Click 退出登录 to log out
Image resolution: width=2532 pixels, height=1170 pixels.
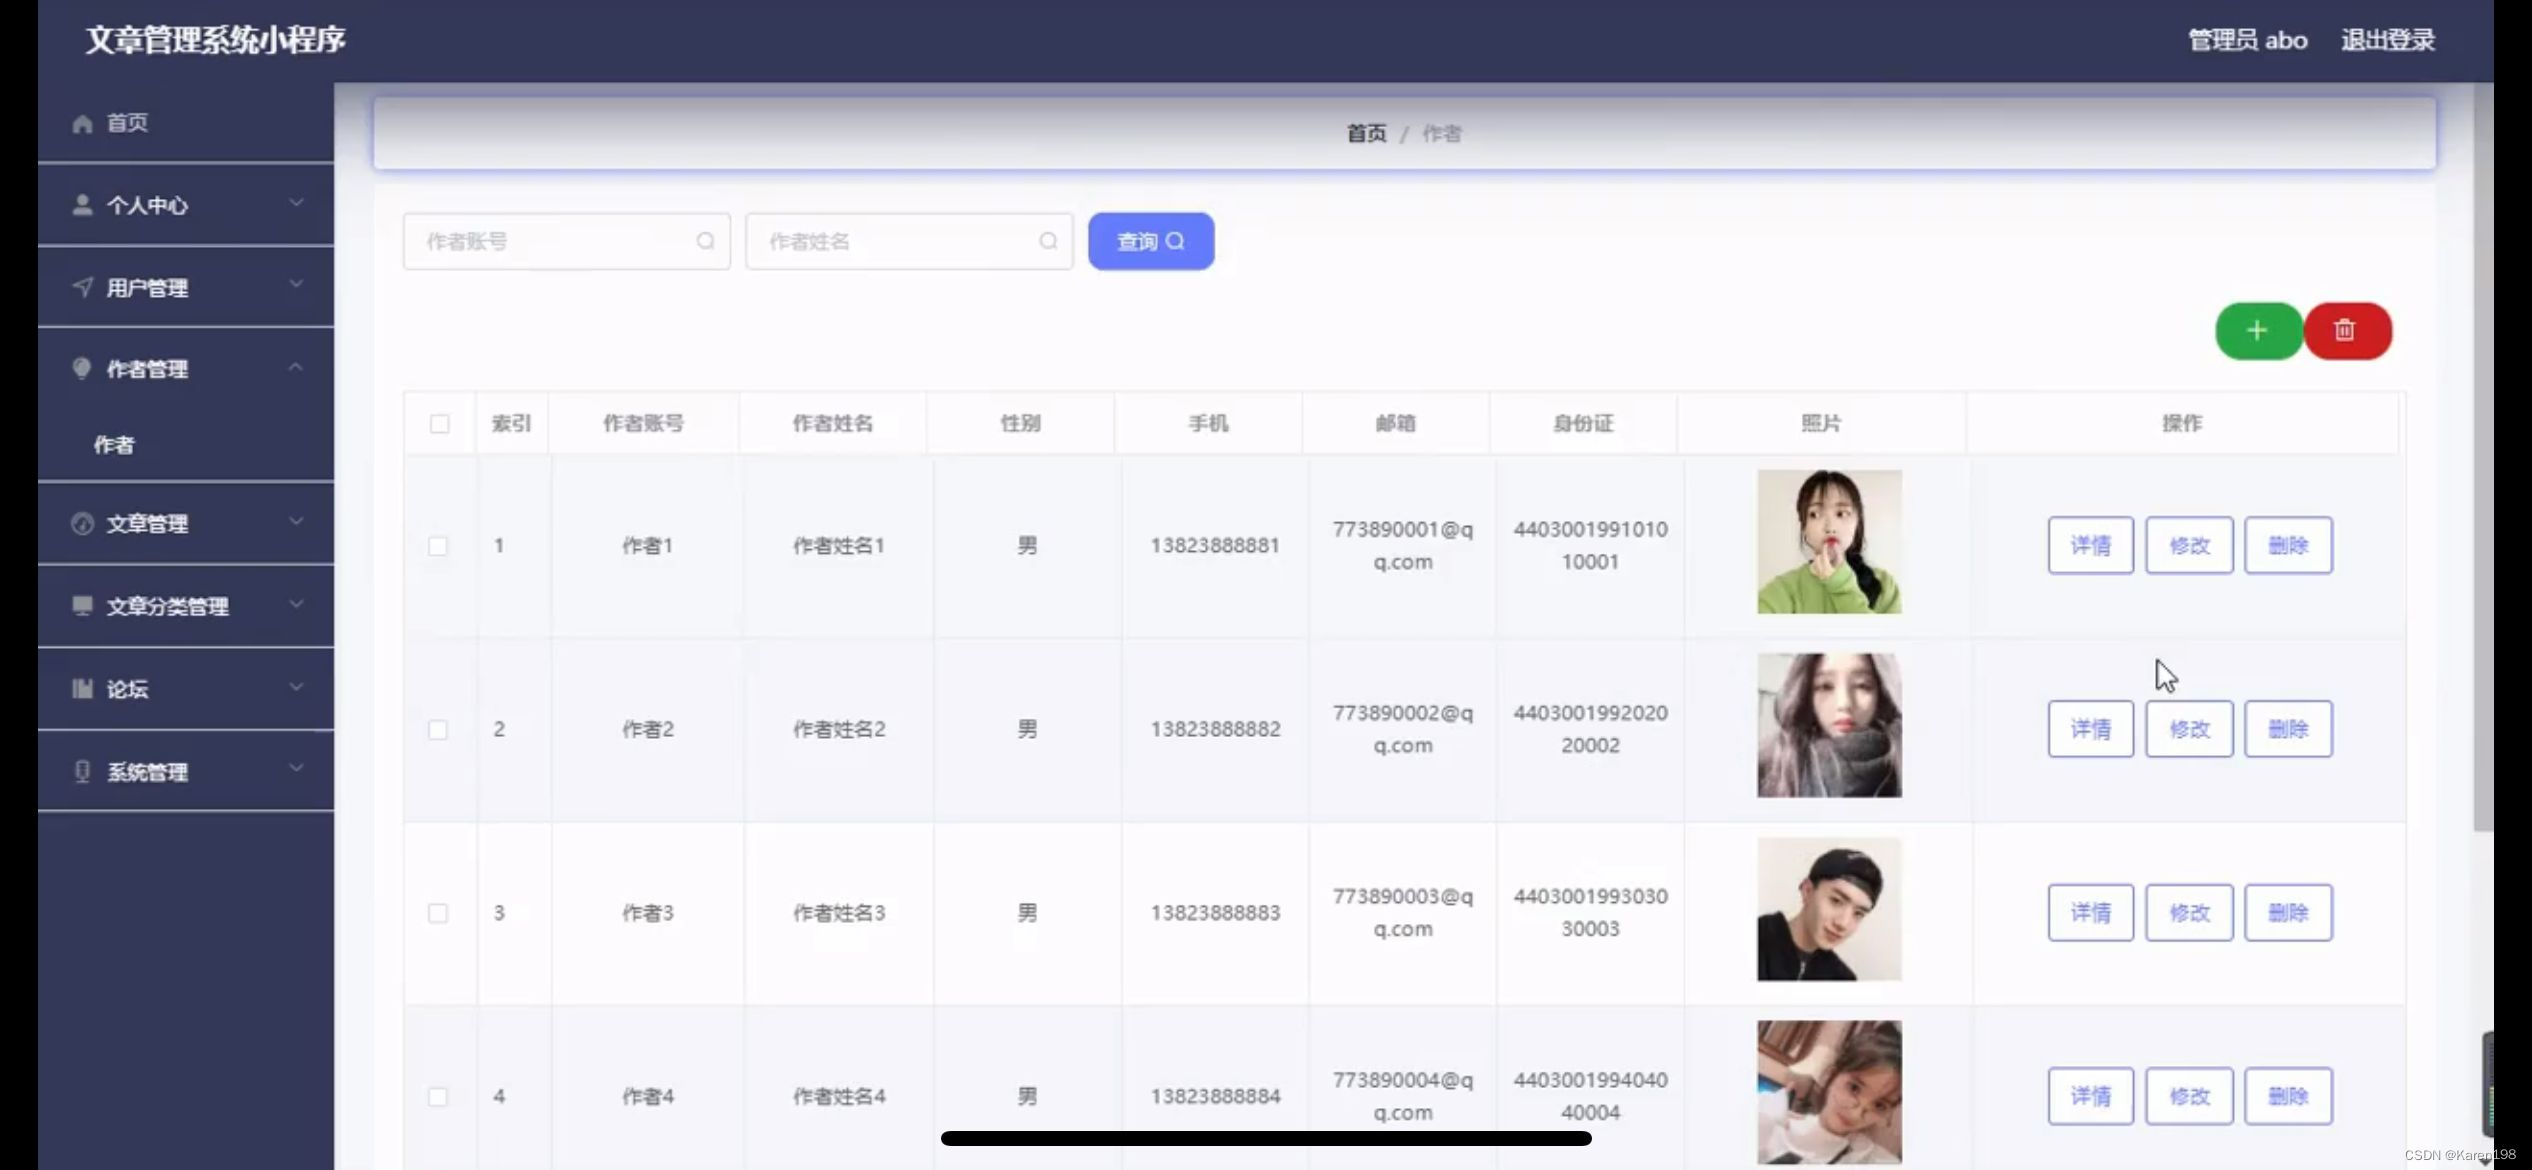point(2387,40)
